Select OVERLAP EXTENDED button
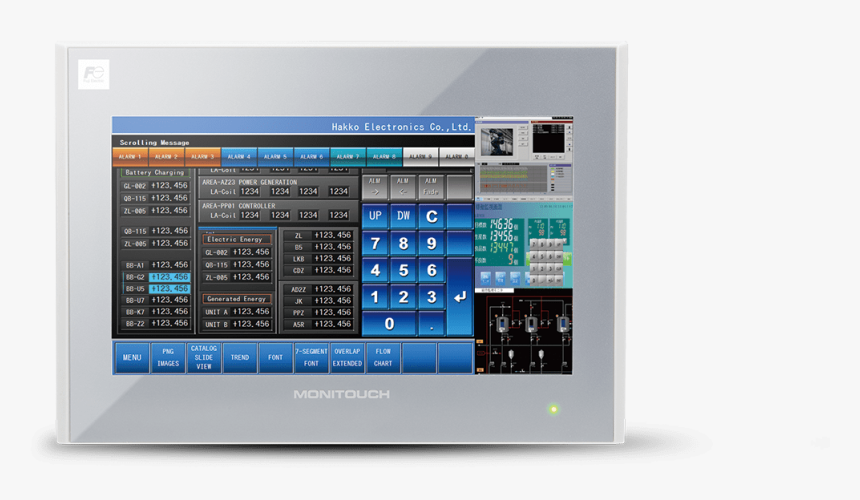This screenshot has height=500, width=860. (x=347, y=357)
